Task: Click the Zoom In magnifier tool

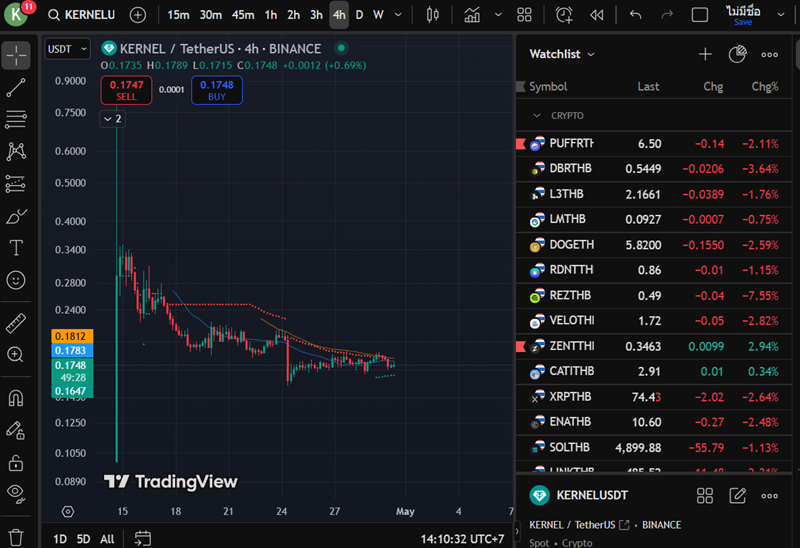Action: (16, 354)
